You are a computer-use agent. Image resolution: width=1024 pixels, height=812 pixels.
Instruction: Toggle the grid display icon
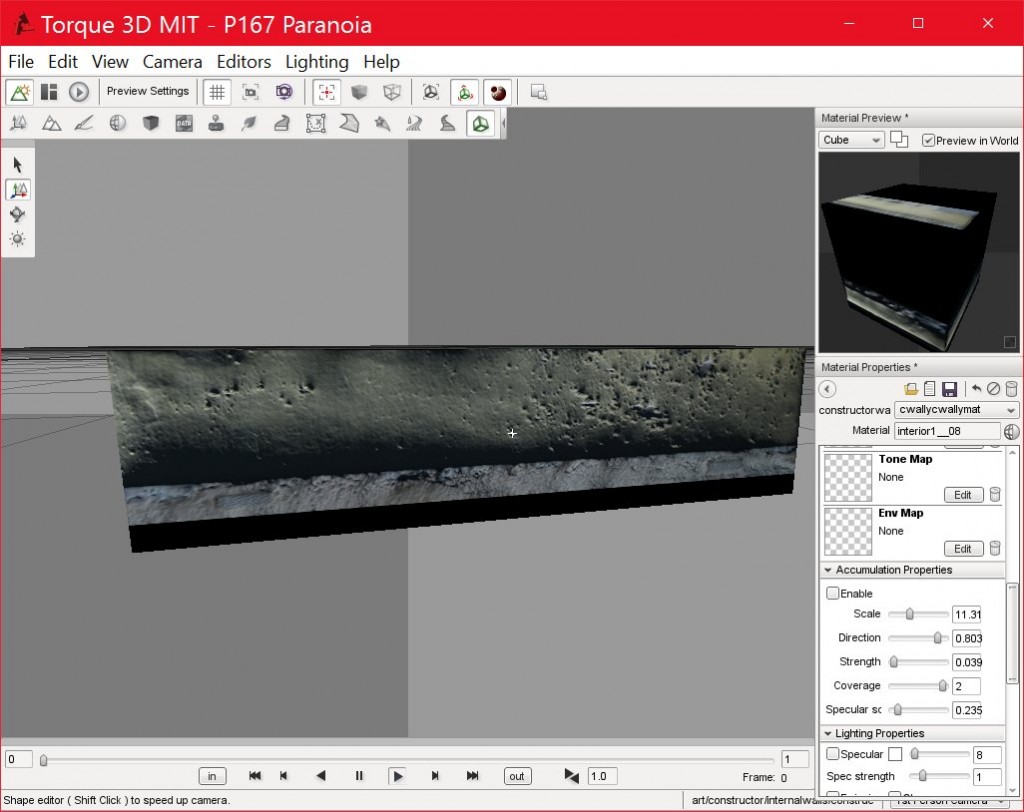pyautogui.click(x=218, y=91)
